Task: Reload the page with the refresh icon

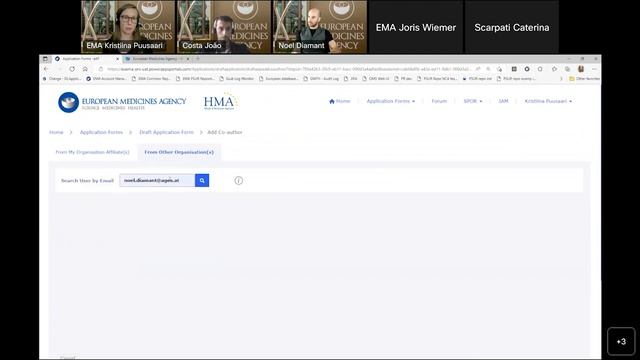Action: pyautogui.click(x=72, y=69)
